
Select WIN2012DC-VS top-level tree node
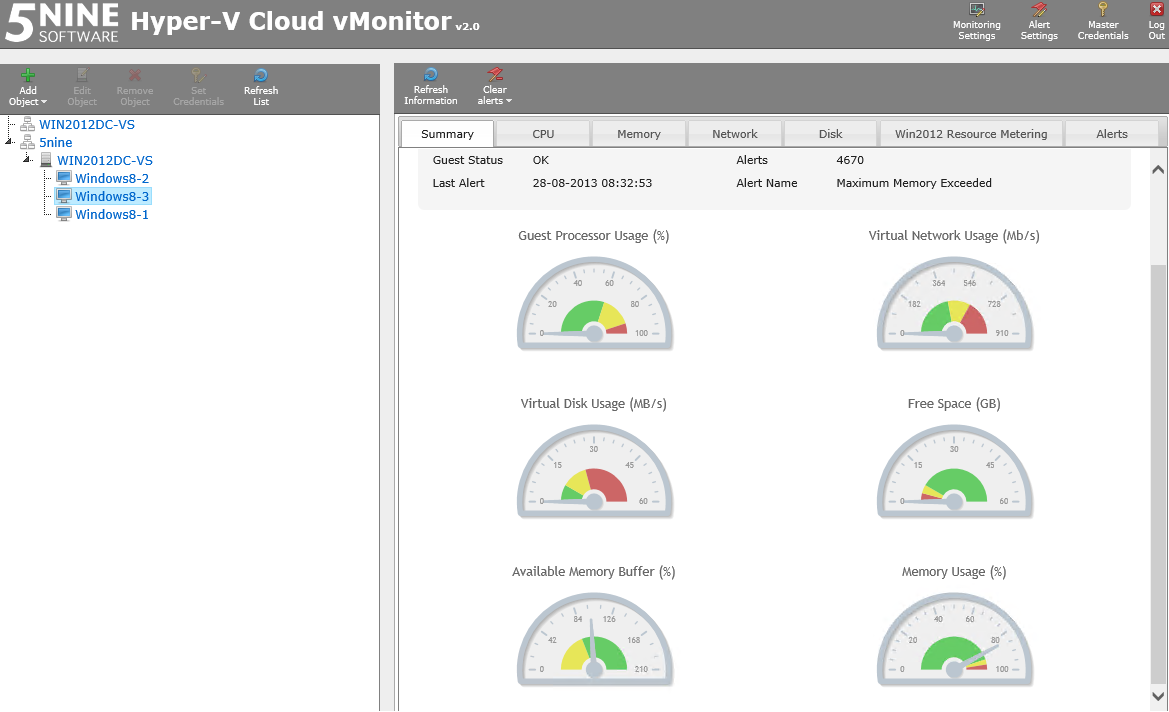click(x=86, y=125)
